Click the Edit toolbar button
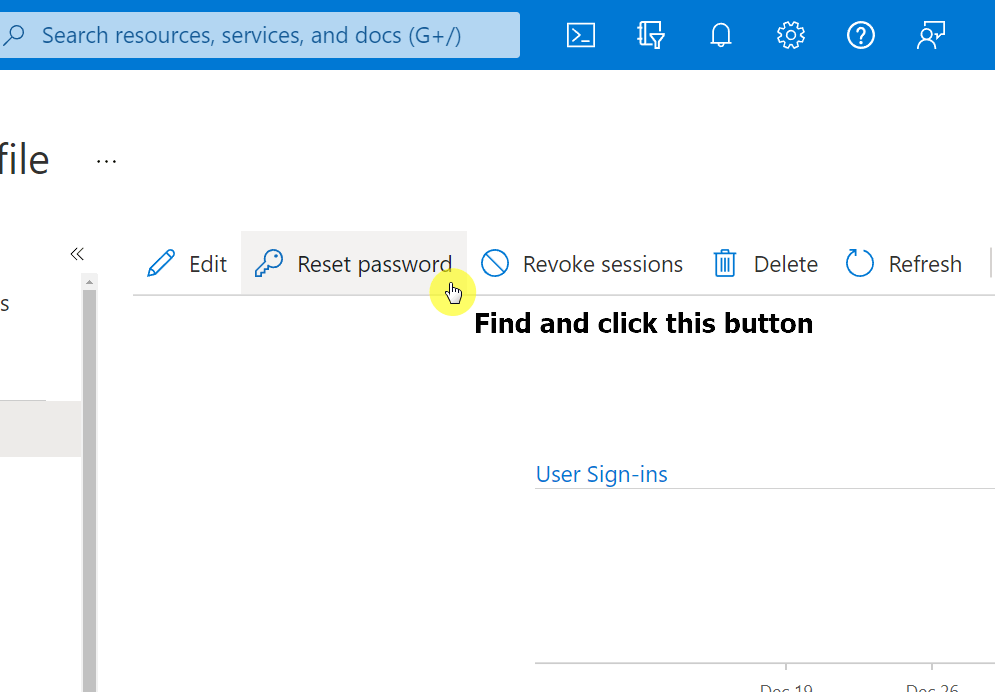Image resolution: width=995 pixels, height=692 pixels. 187,263
